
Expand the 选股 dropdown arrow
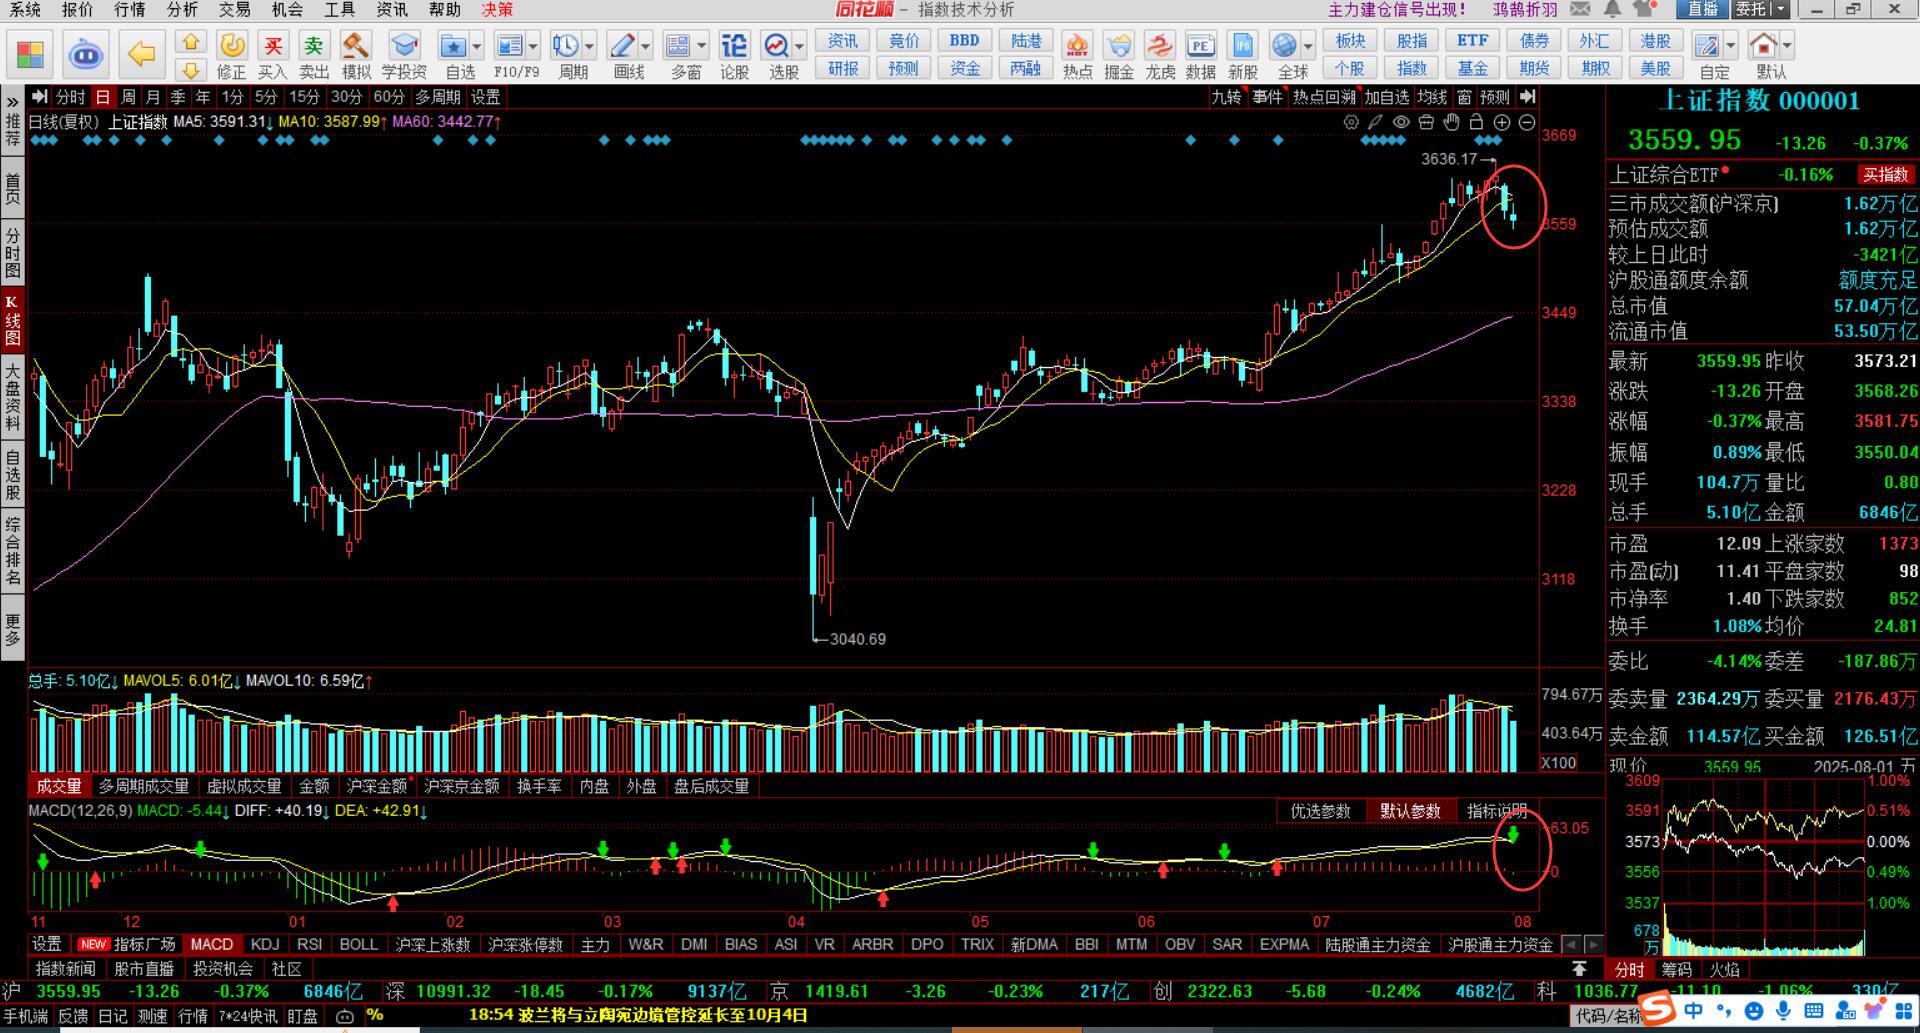pyautogui.click(x=800, y=46)
